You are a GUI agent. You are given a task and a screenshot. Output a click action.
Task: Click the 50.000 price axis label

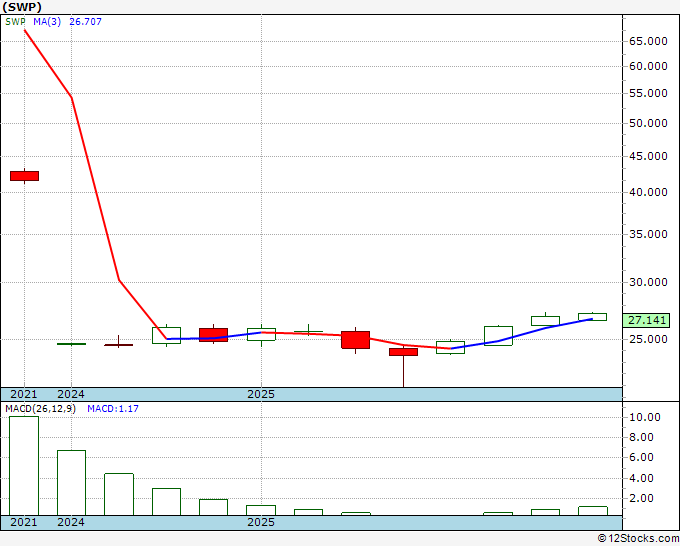[x=648, y=123]
